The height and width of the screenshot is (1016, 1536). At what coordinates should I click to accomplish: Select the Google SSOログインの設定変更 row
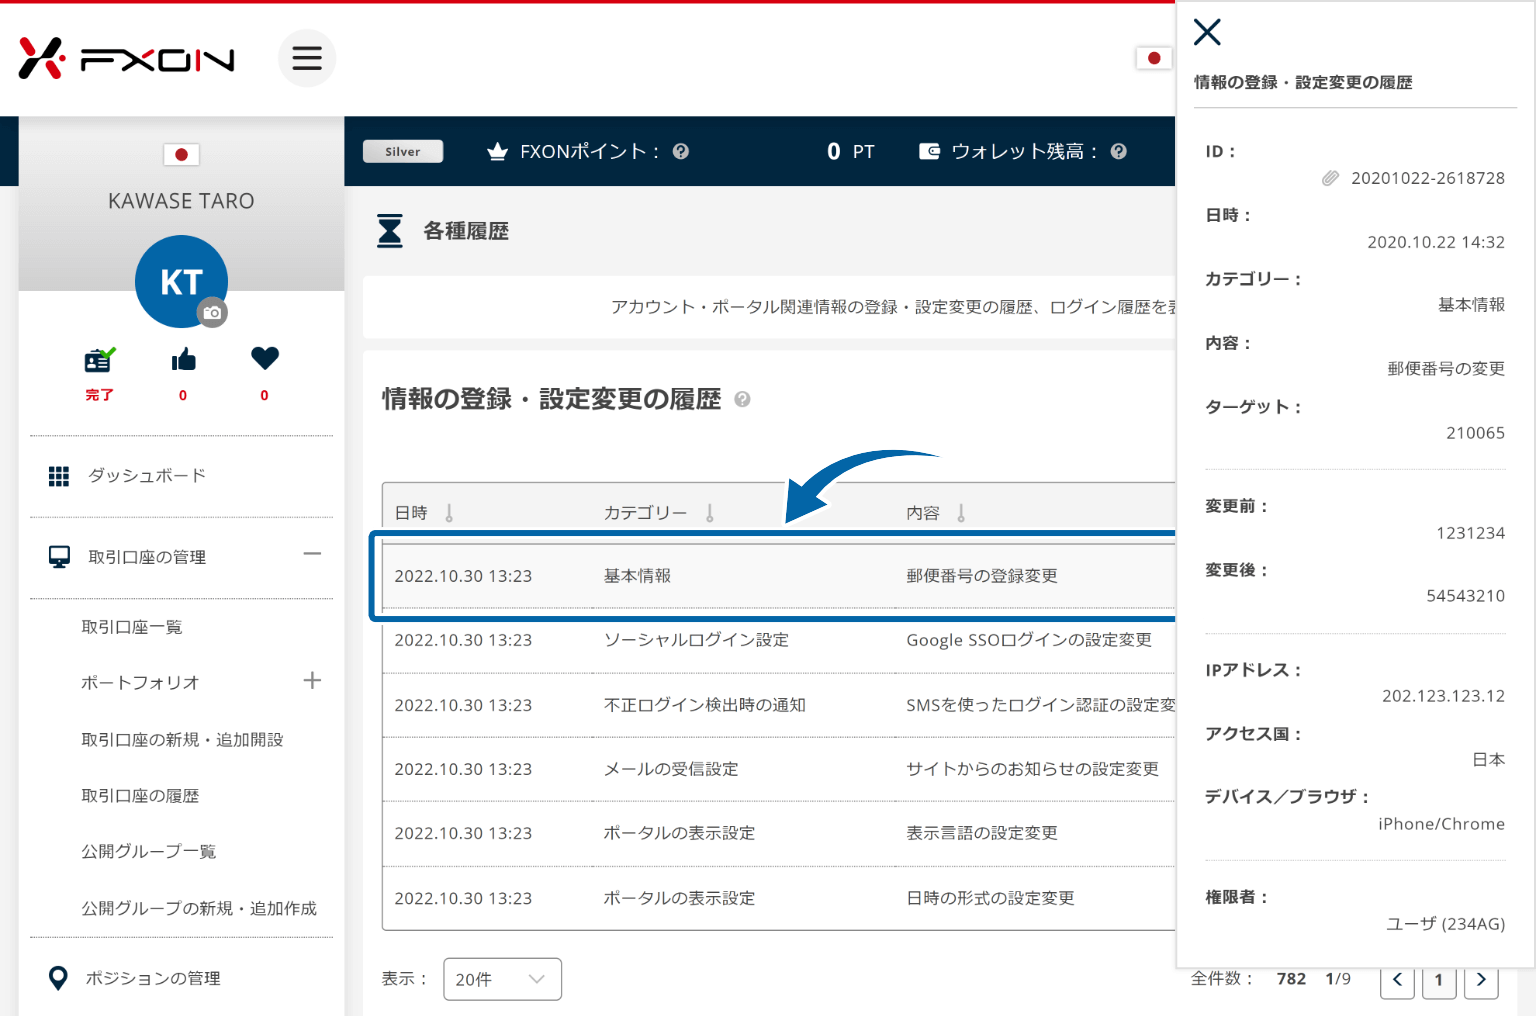pyautogui.click(x=778, y=640)
